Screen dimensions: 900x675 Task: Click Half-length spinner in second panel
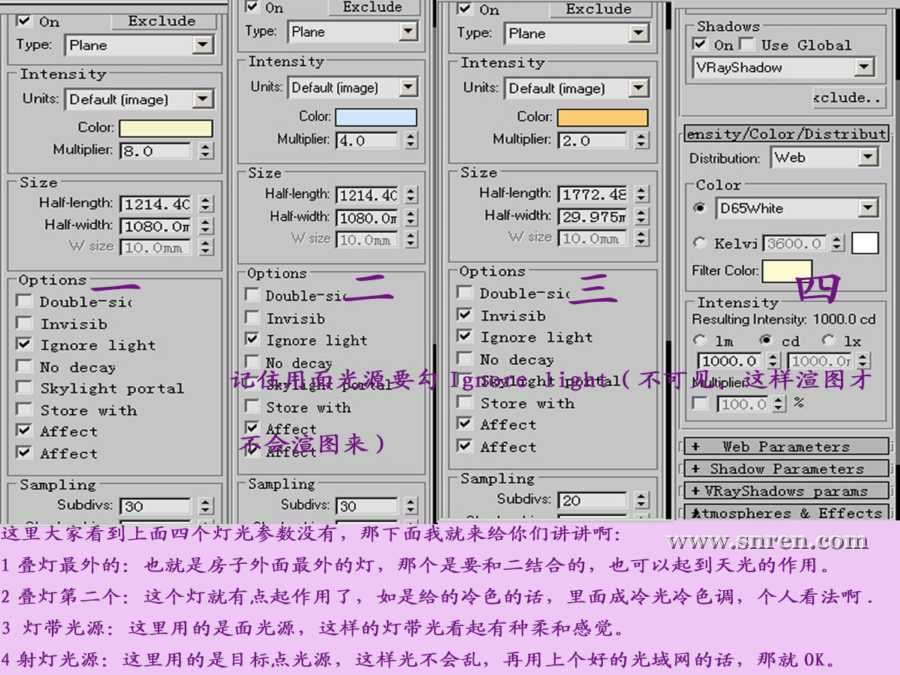pos(410,195)
